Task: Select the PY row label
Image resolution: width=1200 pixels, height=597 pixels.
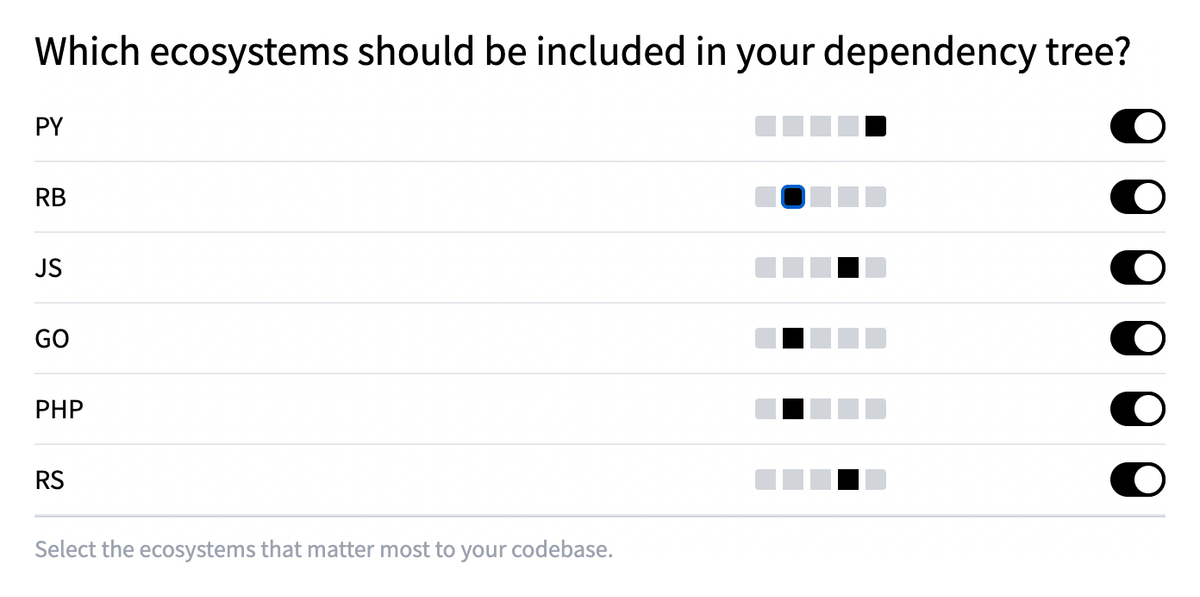Action: click(49, 126)
